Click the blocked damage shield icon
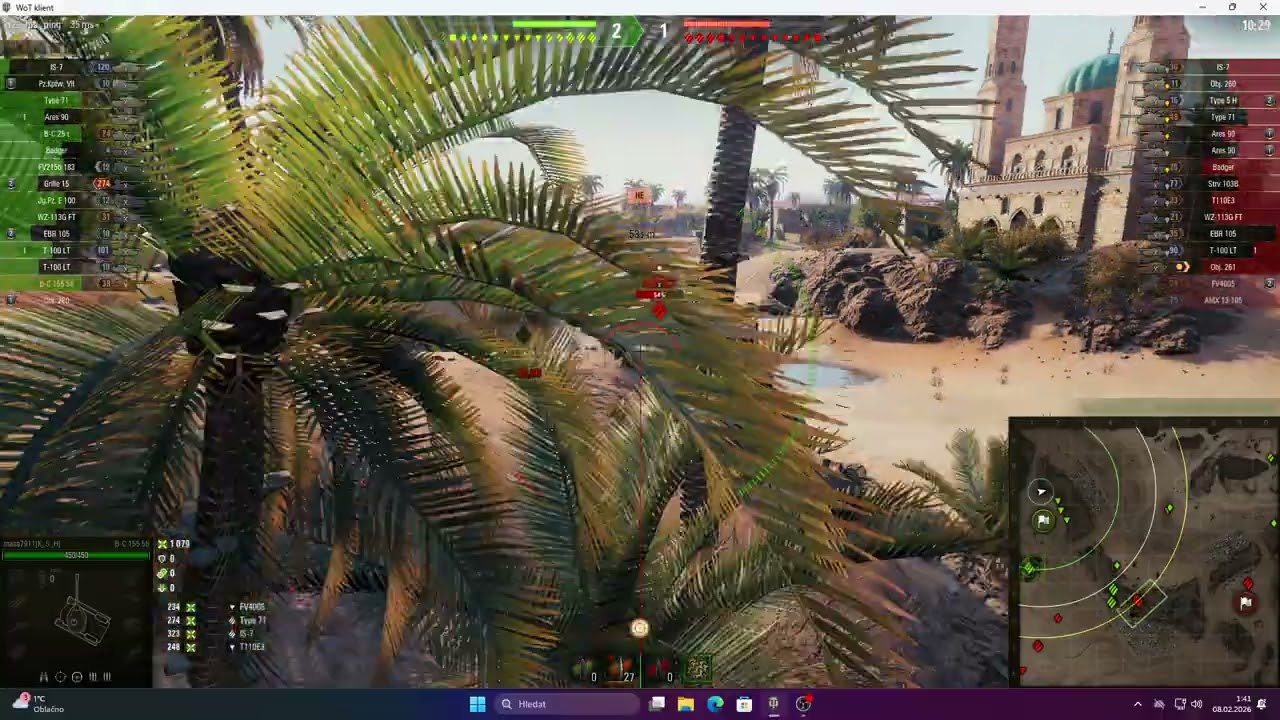Image resolution: width=1280 pixels, height=720 pixels. (x=162, y=559)
